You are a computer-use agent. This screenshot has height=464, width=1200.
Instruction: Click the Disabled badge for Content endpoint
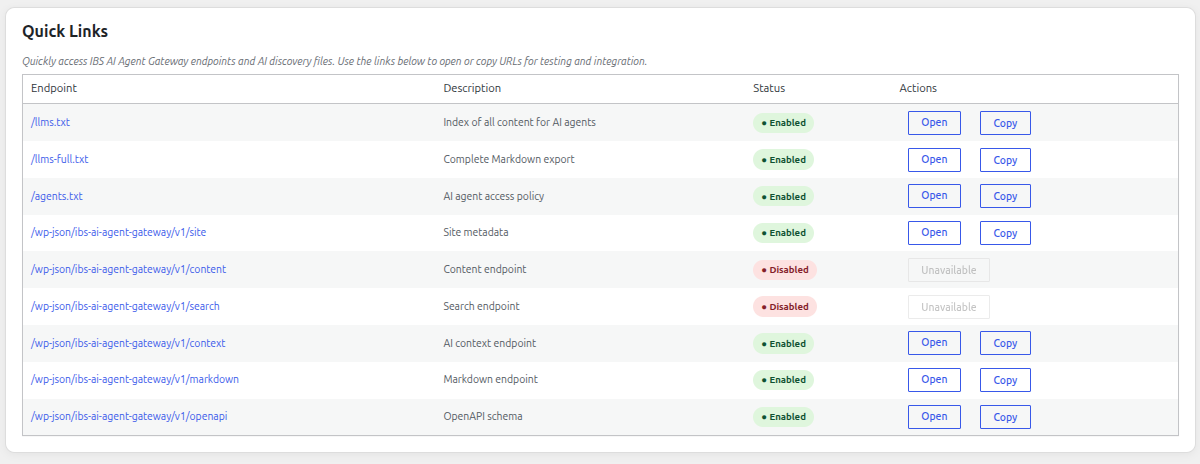[x=785, y=270]
